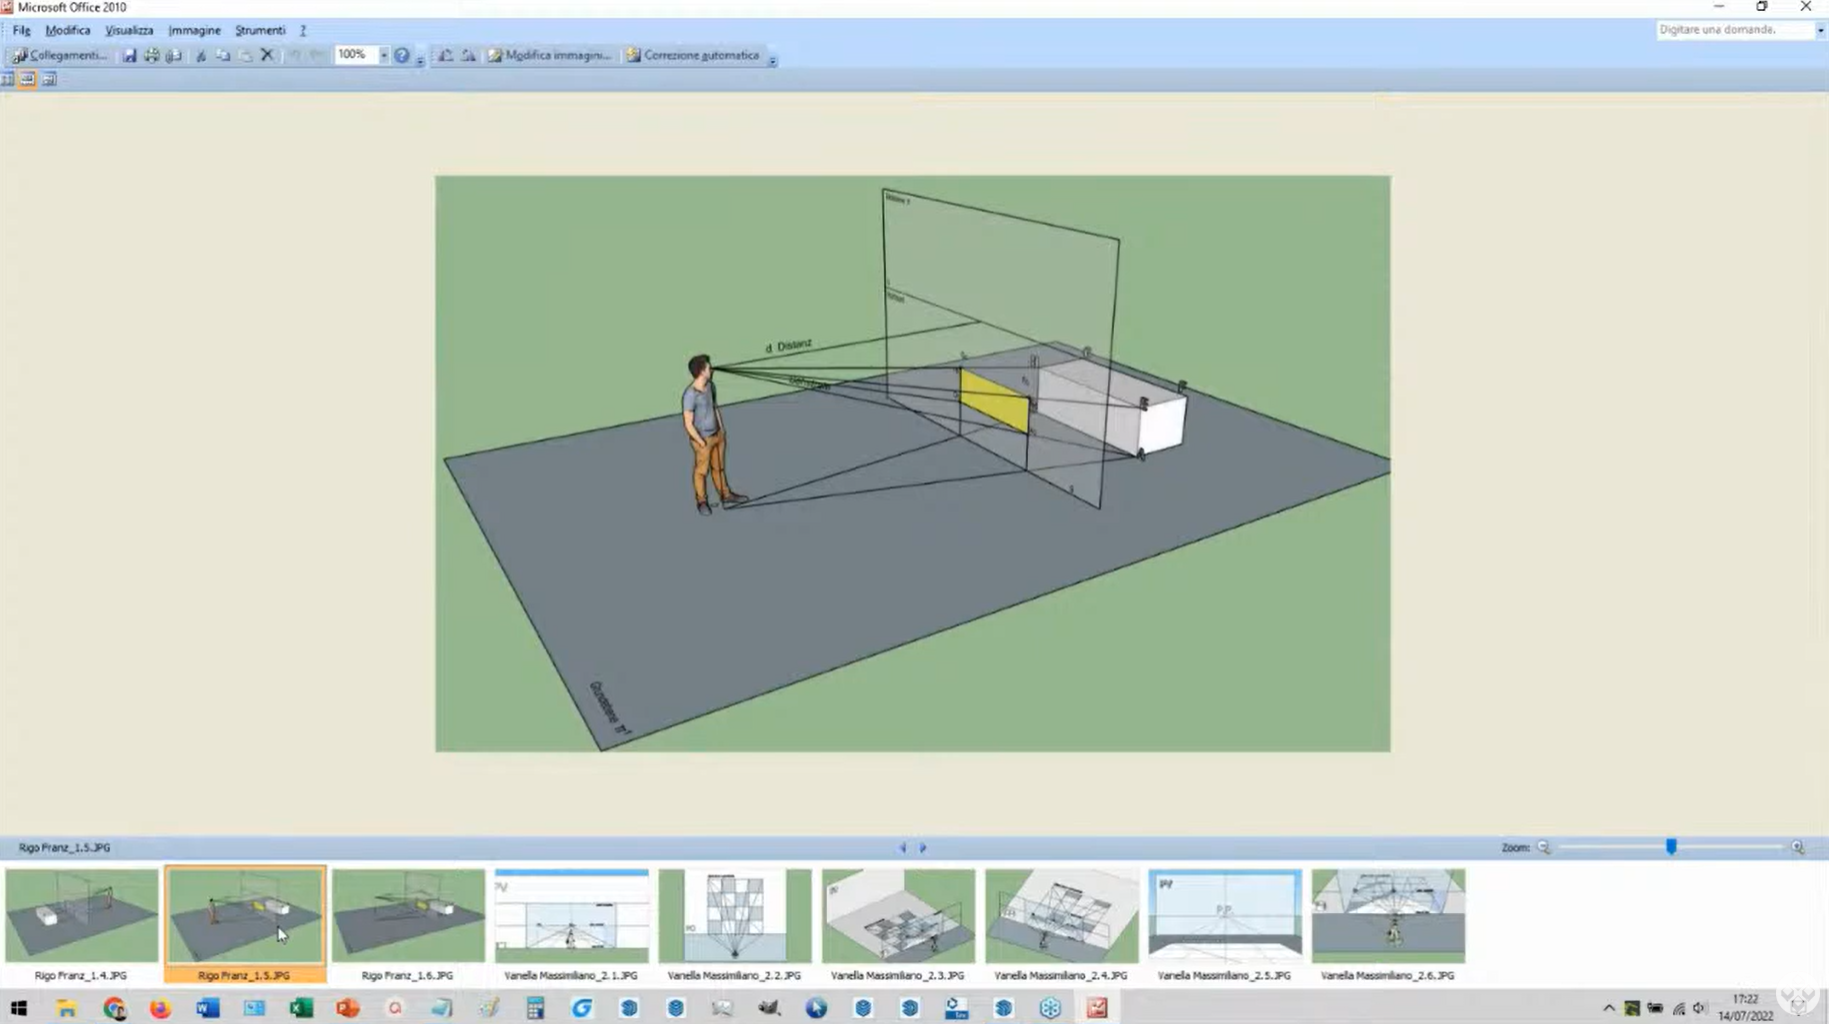Switch to Single Picture view mode
This screenshot has width=1829, height=1024.
tap(49, 79)
